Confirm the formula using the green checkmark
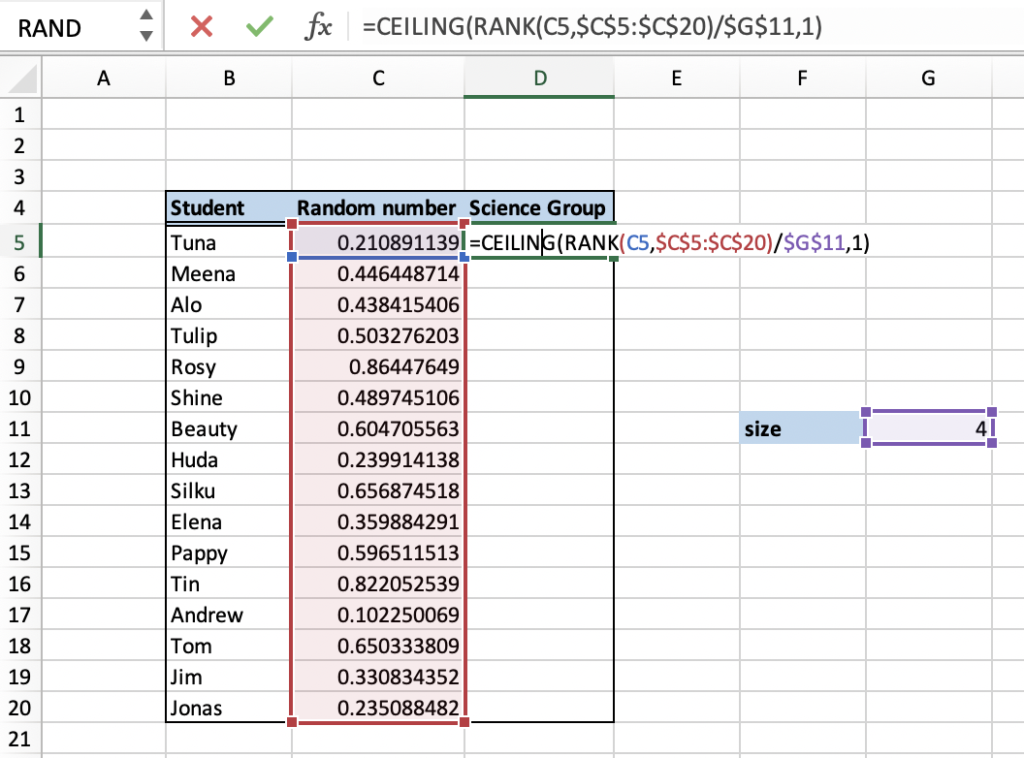 coord(258,27)
